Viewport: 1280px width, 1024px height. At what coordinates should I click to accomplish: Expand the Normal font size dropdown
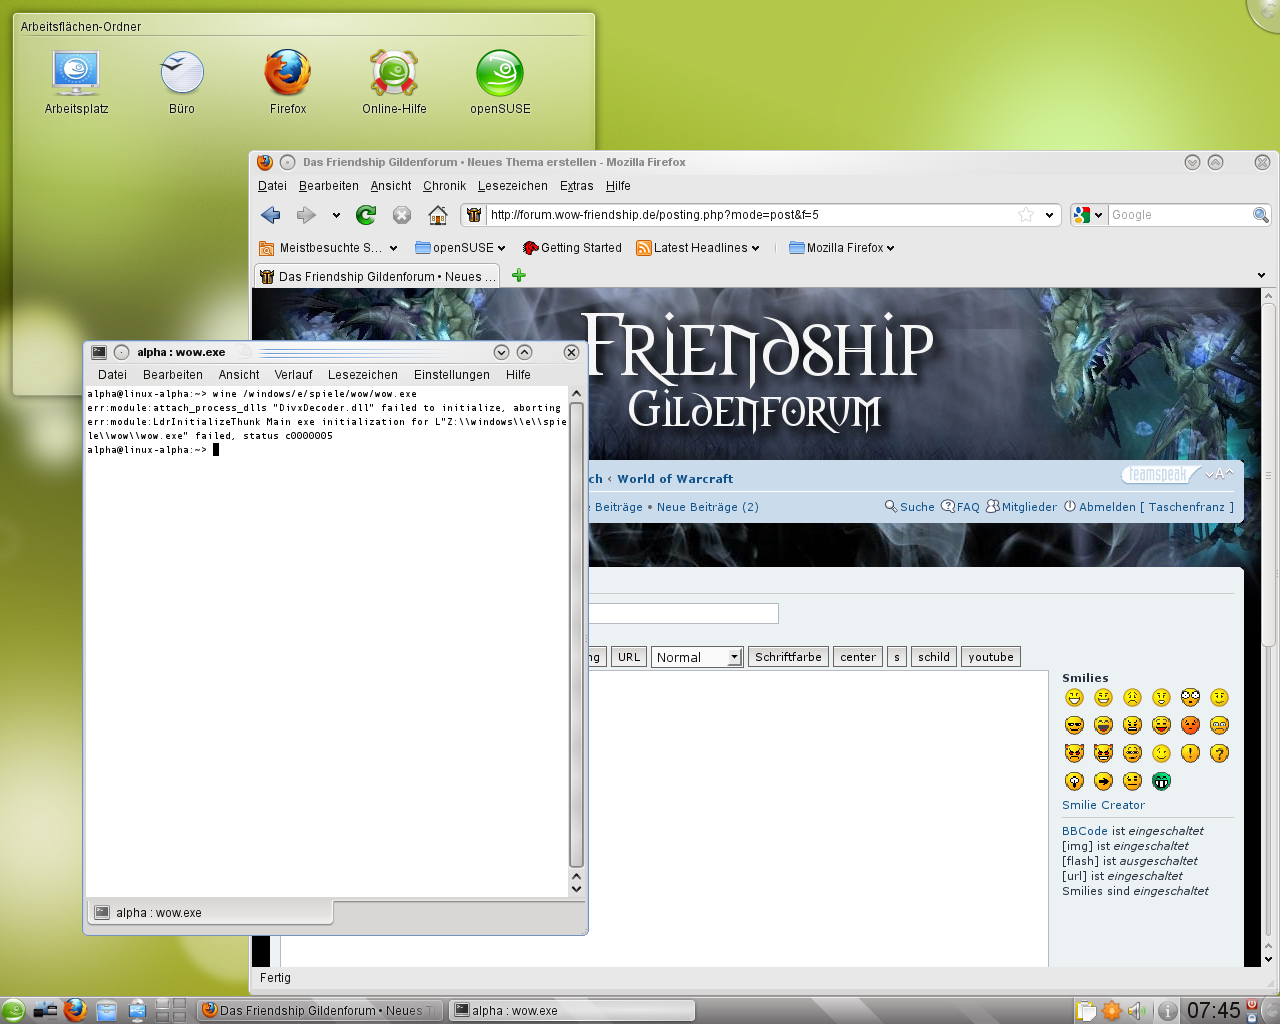[x=697, y=657]
